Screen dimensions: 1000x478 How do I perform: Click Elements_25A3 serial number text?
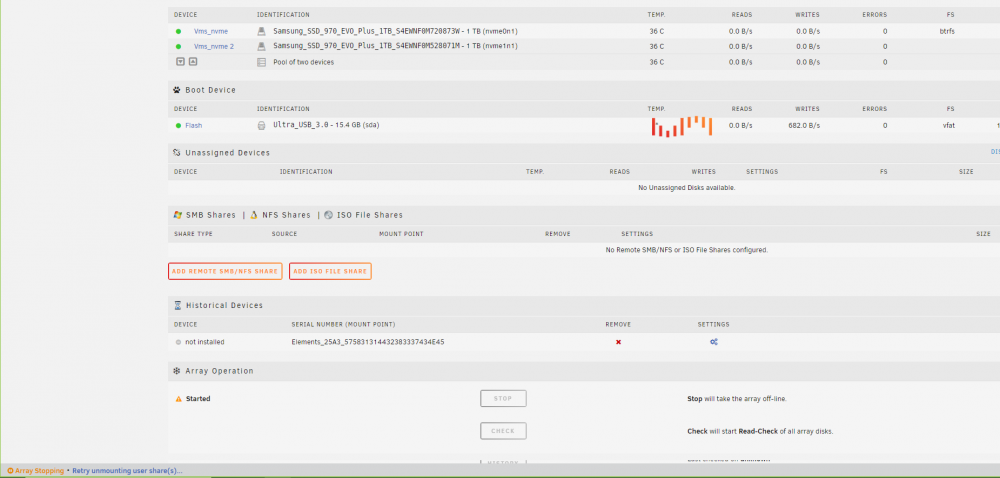[368, 342]
